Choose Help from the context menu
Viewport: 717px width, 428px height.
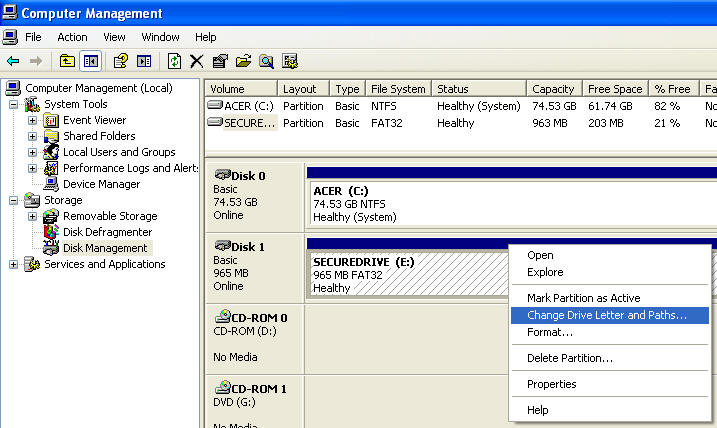coord(610,410)
